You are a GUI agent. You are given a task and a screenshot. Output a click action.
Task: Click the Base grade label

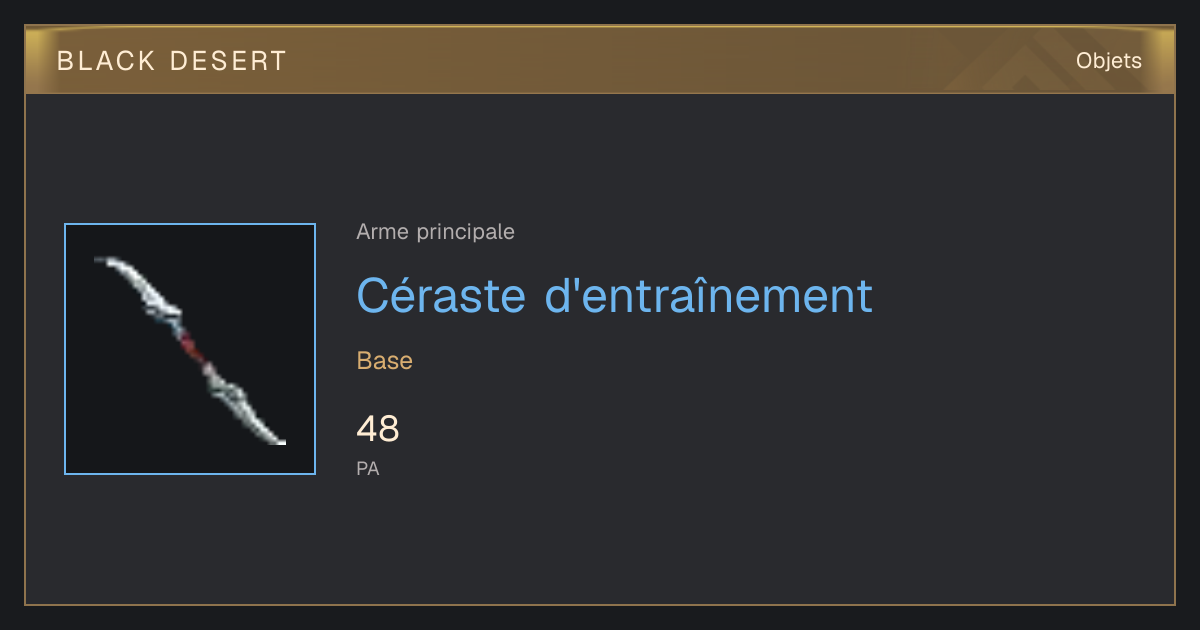(384, 361)
